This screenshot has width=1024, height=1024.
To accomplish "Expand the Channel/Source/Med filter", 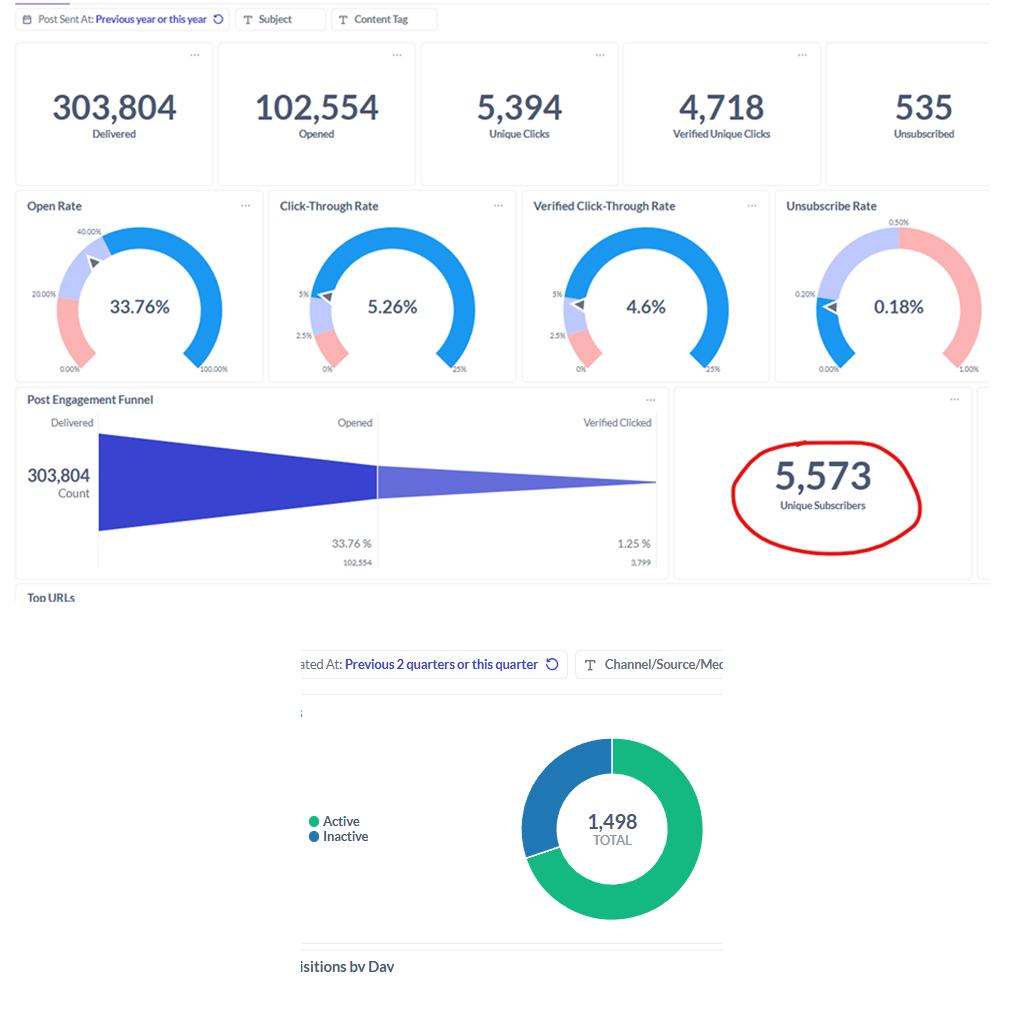I will point(652,664).
